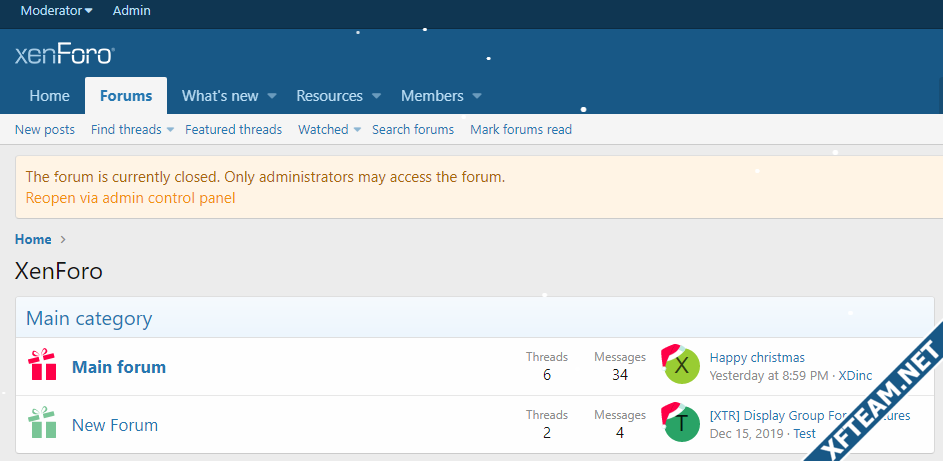Open the What's new tab

point(220,96)
